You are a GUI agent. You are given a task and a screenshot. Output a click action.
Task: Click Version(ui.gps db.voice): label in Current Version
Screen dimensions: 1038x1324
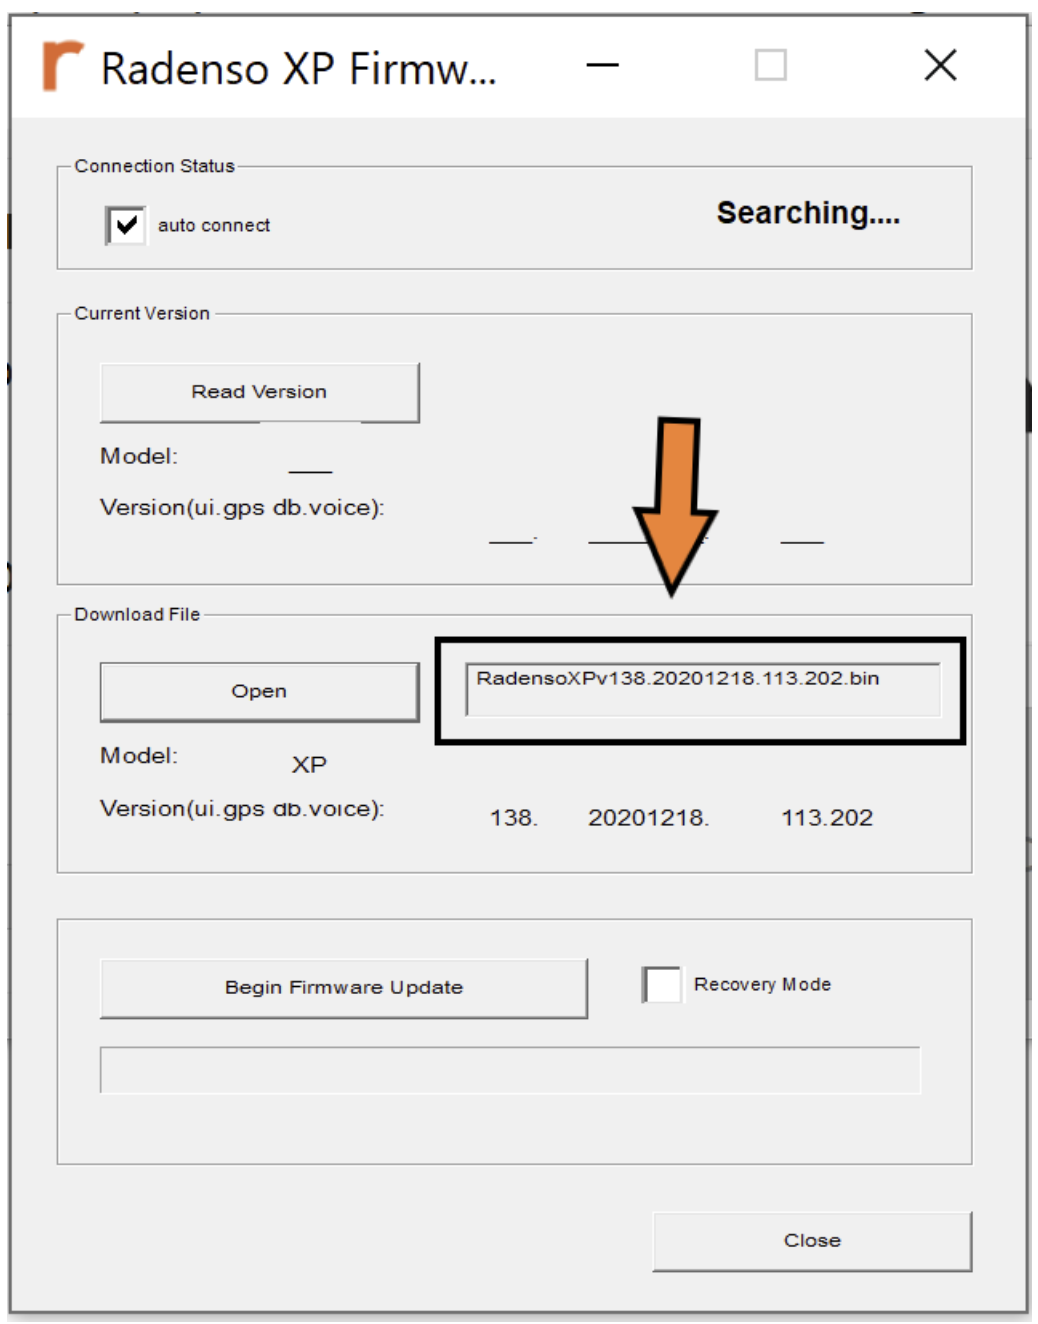tap(242, 508)
